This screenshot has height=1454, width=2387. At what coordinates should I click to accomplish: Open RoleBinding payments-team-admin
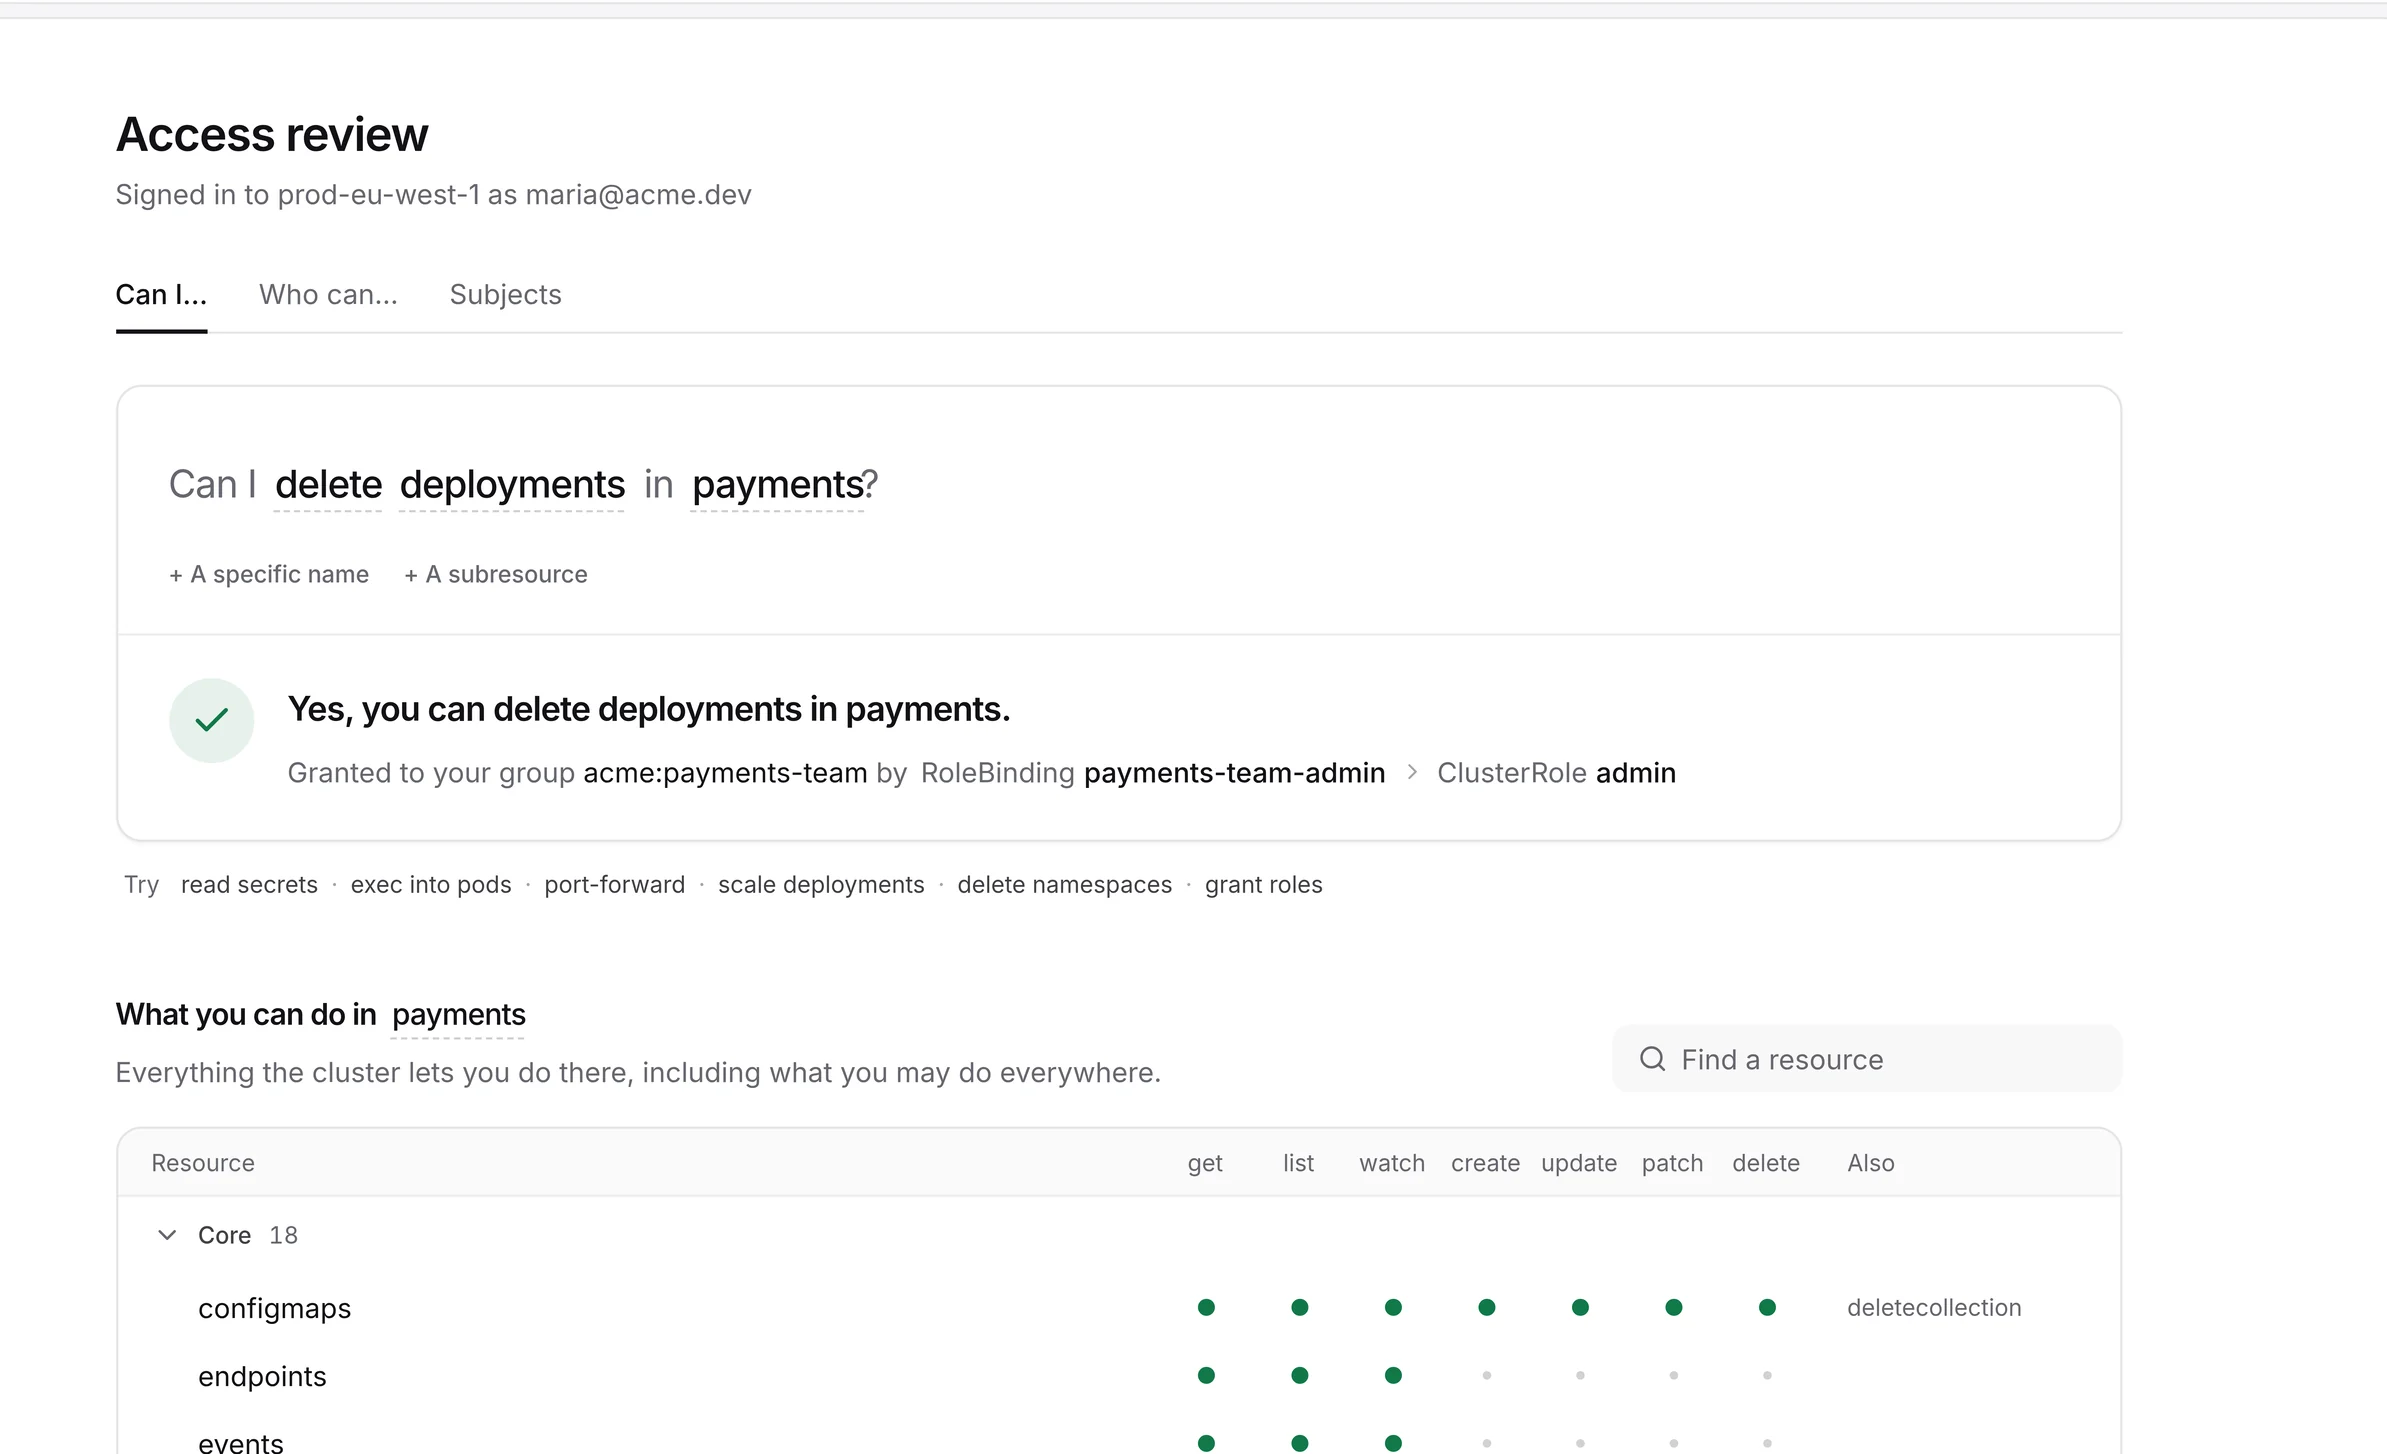(1153, 772)
